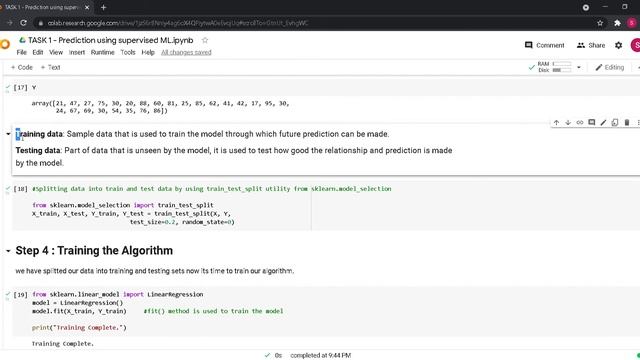This screenshot has width=640, height=360.
Task: Click the Colab logo
Action: point(5,44)
